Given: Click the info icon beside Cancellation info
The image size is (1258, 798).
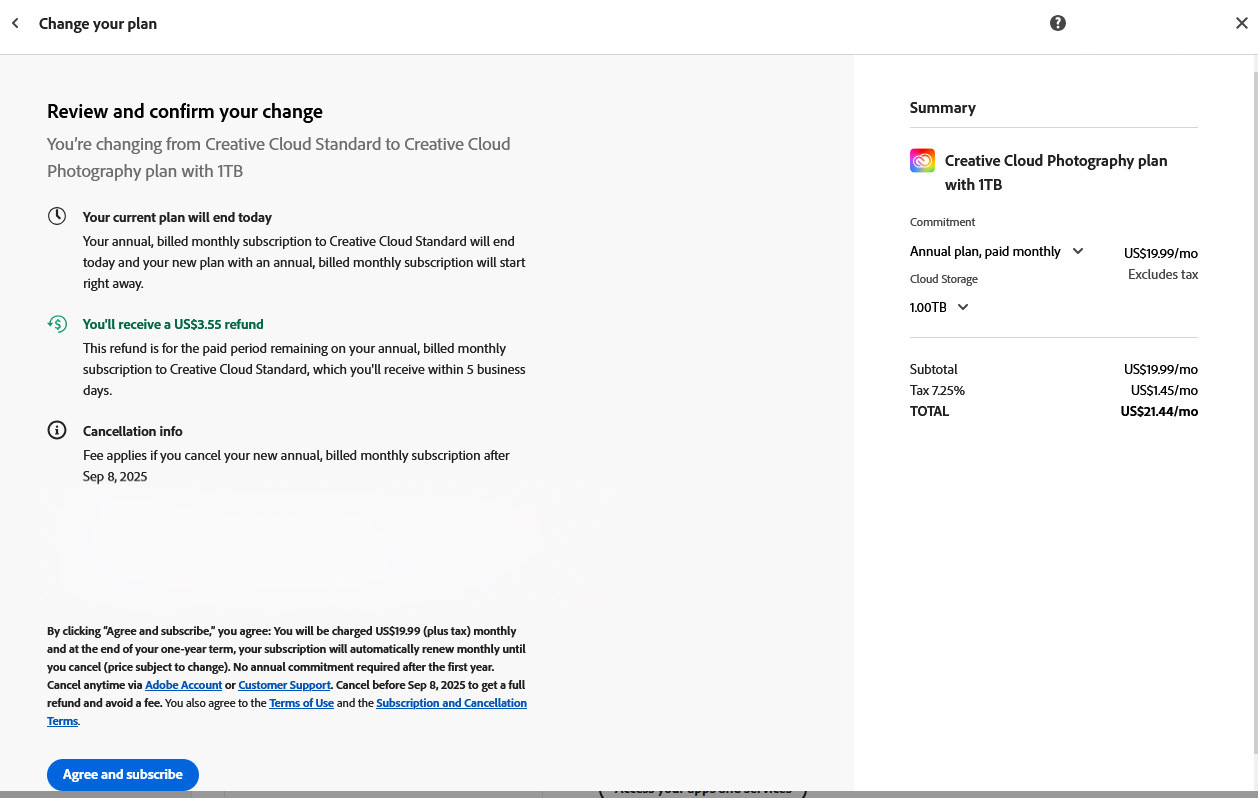Looking at the screenshot, I should coord(57,430).
